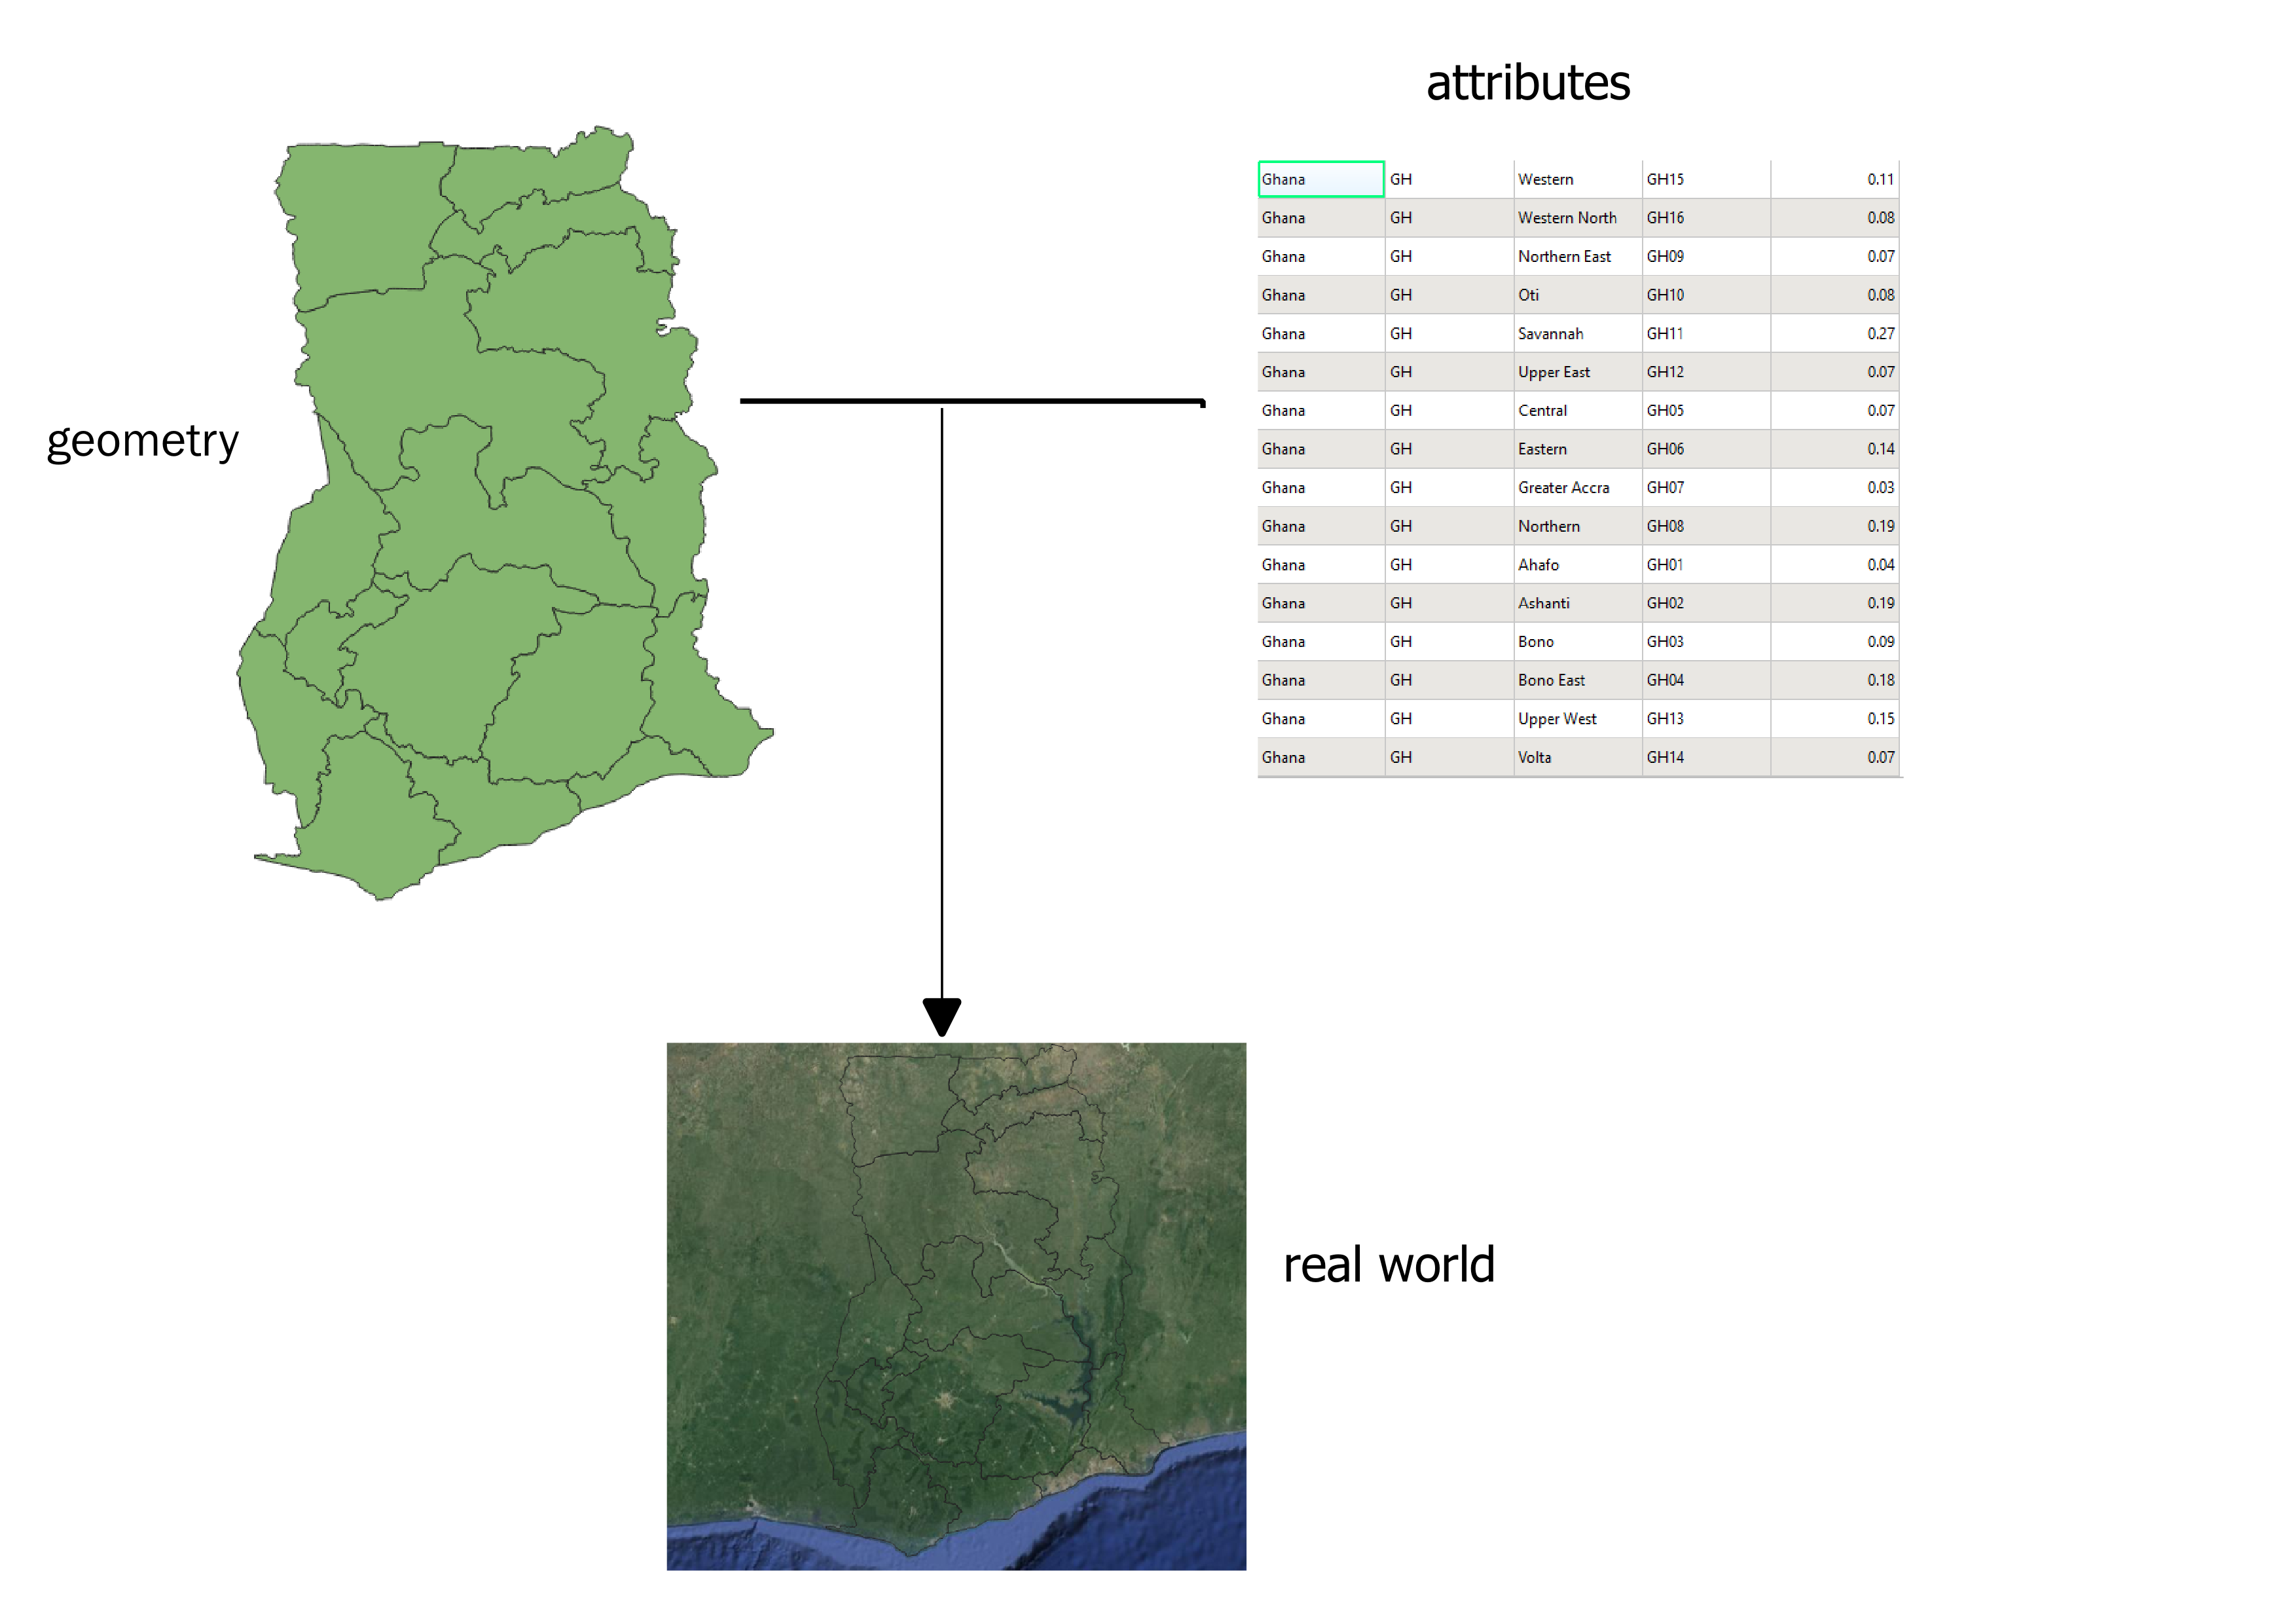The width and height of the screenshot is (2296, 1624).
Task: Click the 'Volta' region cell
Action: point(1577,757)
